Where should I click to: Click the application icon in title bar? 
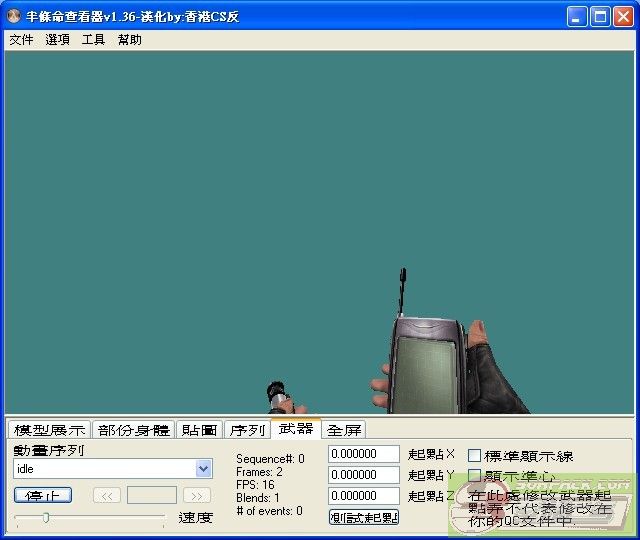click(x=14, y=16)
